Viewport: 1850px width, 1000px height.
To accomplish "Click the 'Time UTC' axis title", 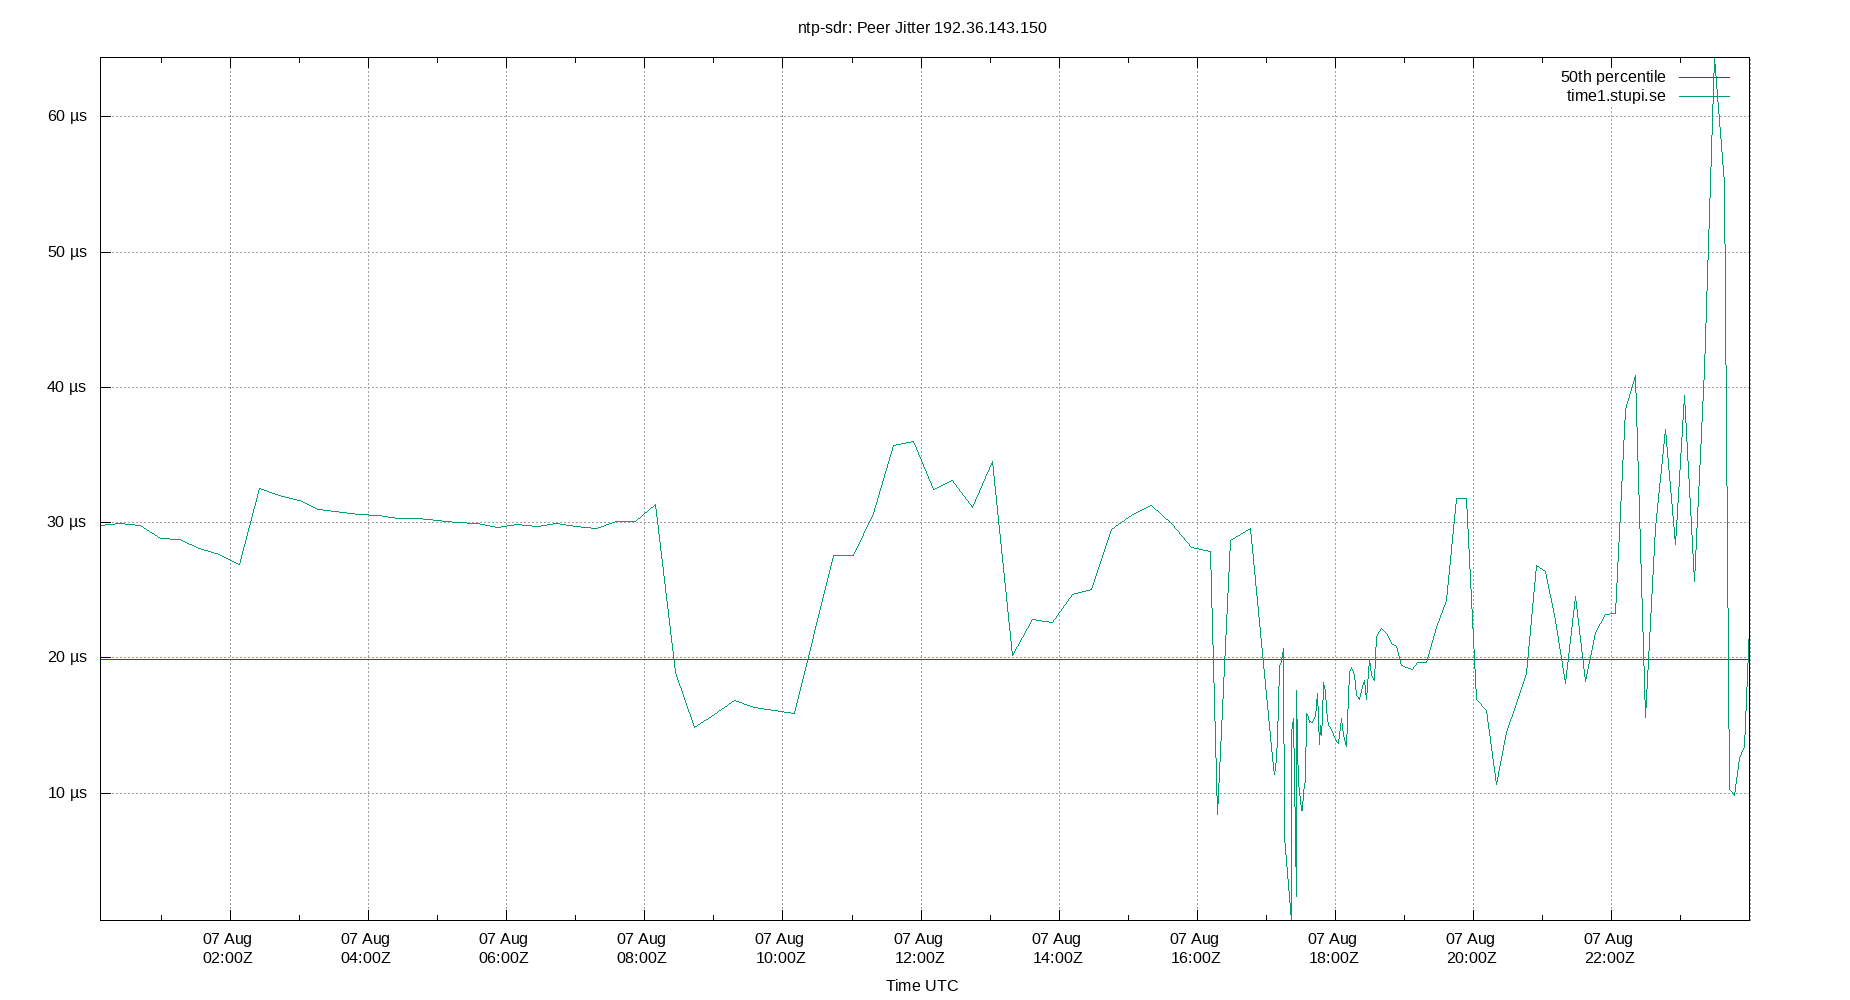I will point(922,986).
